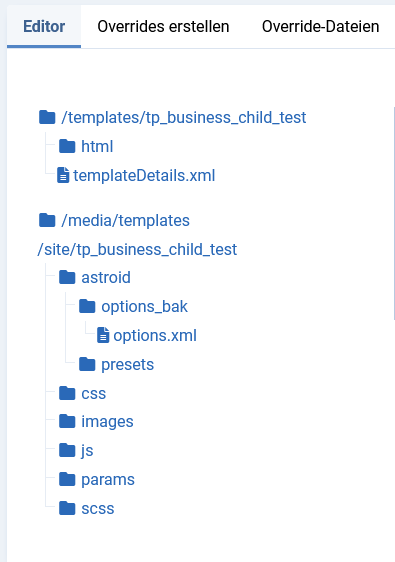This screenshot has width=395, height=562.
Task: Expand the images folder
Action: [96, 422]
